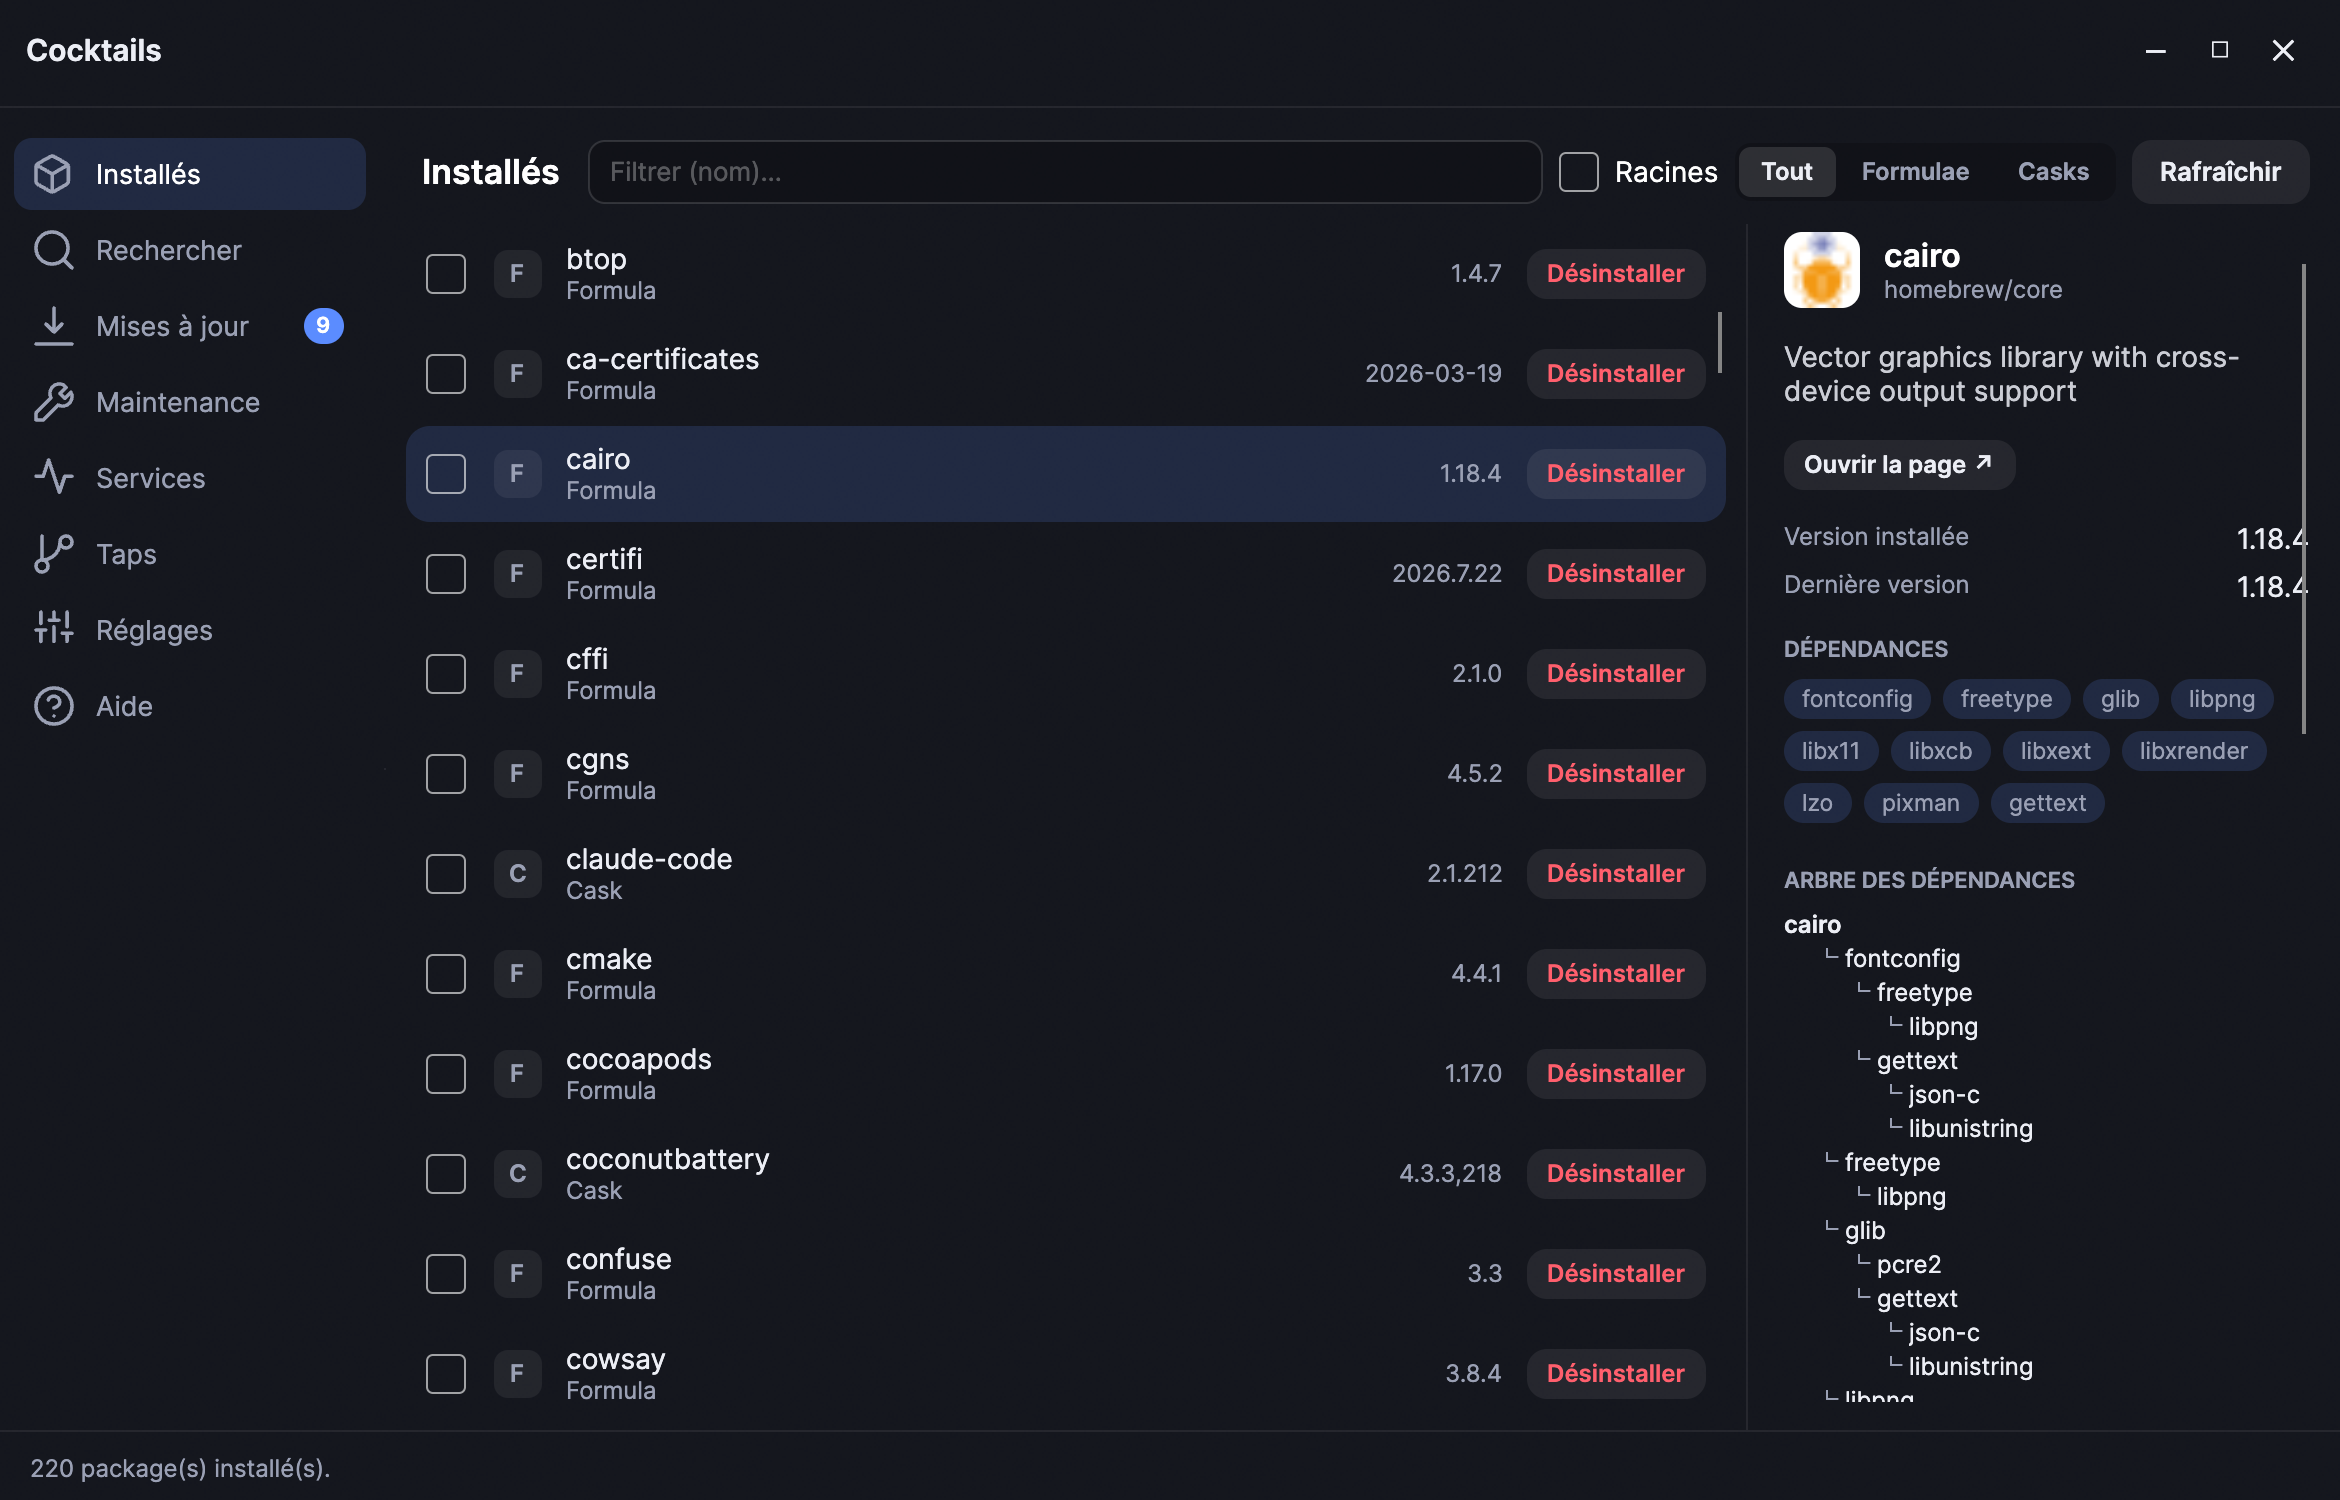Click the F type badge for confuse
2340x1500 pixels.
tap(517, 1274)
